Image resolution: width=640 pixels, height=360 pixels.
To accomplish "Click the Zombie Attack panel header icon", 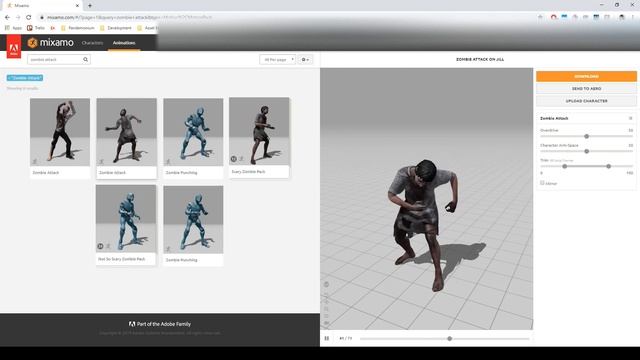I will point(631,118).
